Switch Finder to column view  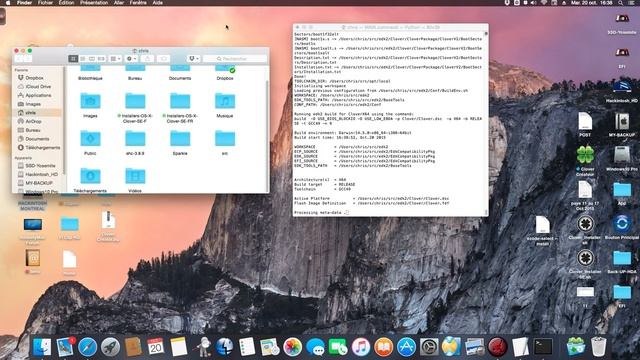pos(92,59)
